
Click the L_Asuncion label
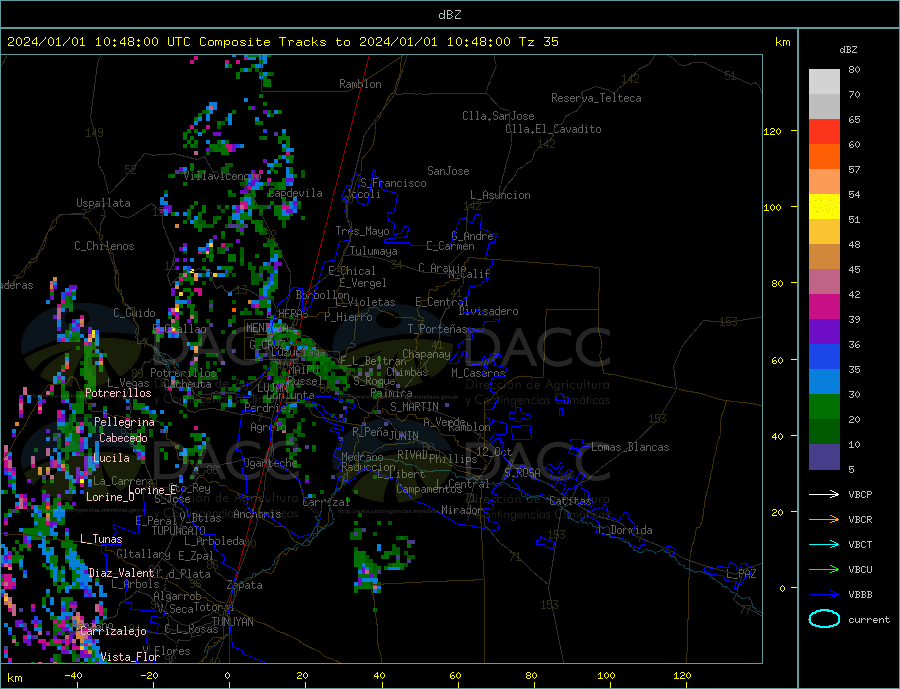click(x=501, y=195)
